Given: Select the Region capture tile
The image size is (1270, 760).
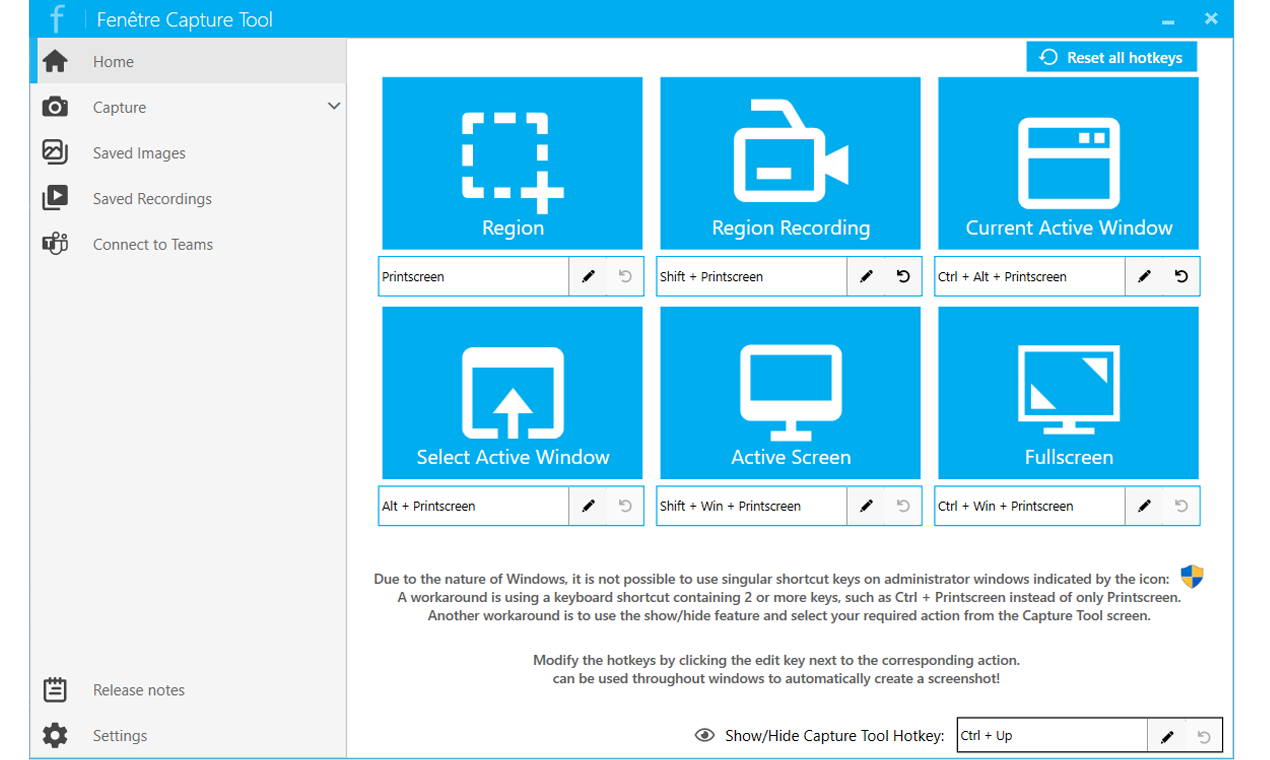Looking at the screenshot, I should click(x=511, y=163).
